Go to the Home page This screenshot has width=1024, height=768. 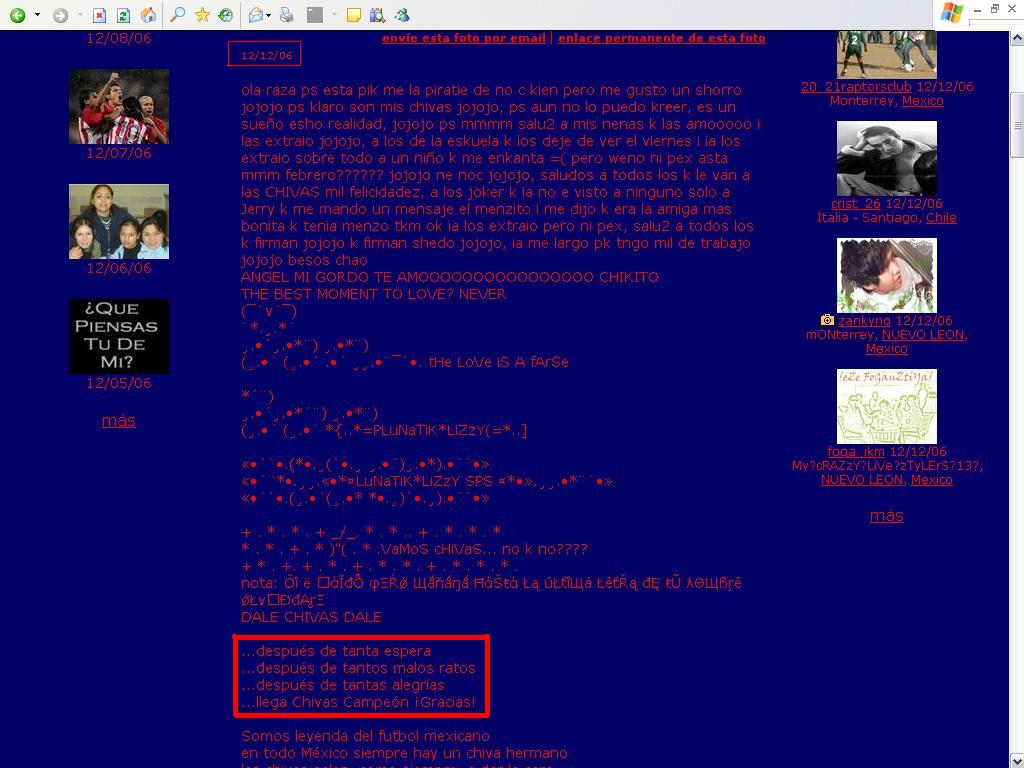coord(149,15)
